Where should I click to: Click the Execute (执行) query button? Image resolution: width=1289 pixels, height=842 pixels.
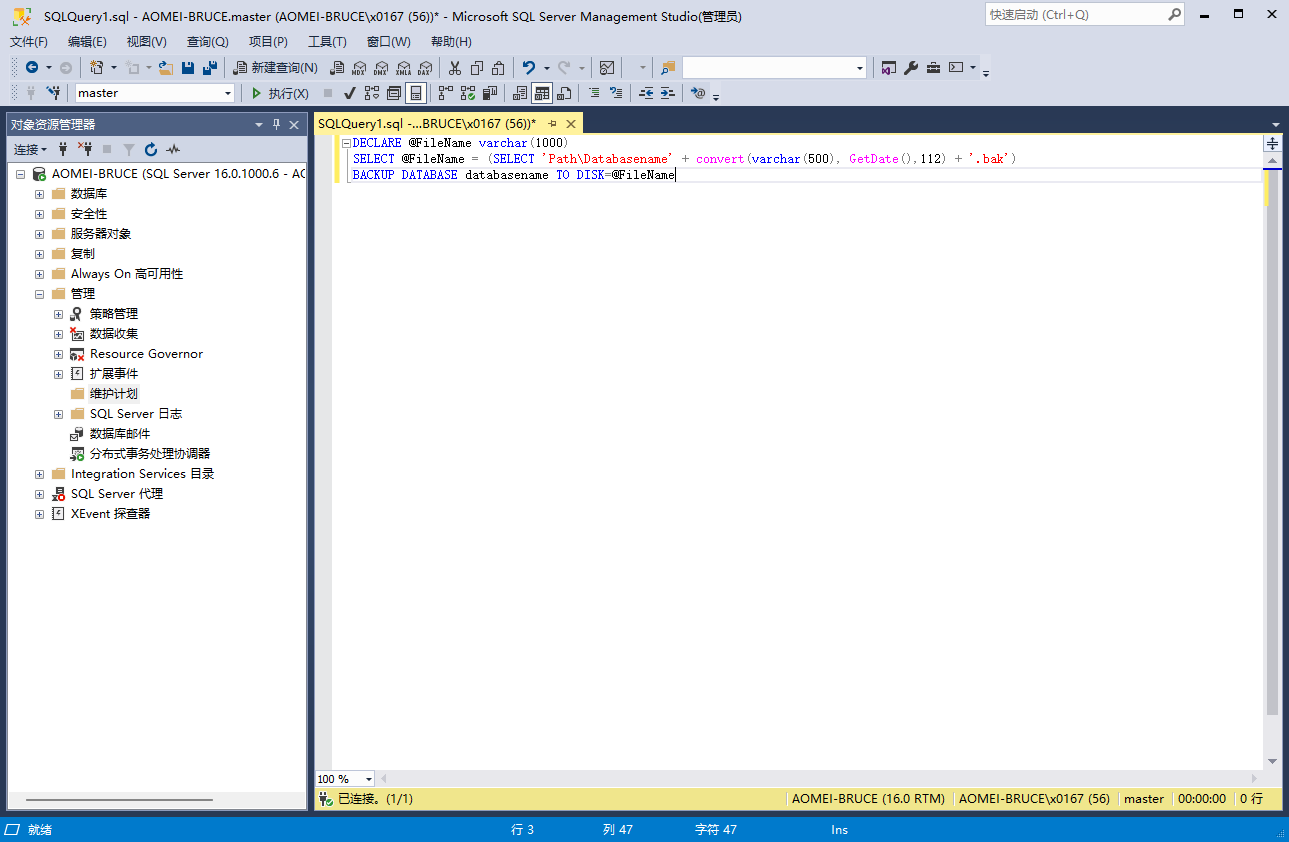pos(279,93)
